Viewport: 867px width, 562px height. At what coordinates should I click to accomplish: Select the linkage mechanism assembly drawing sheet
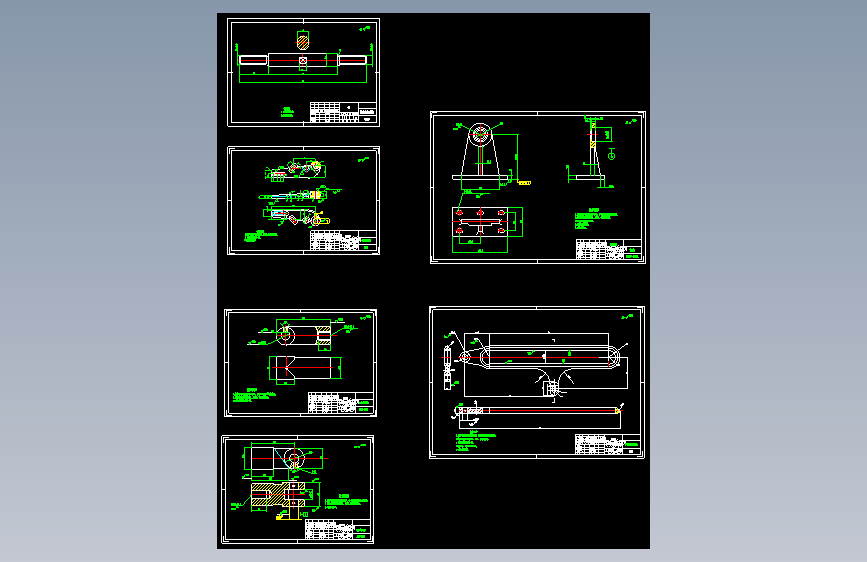304,200
